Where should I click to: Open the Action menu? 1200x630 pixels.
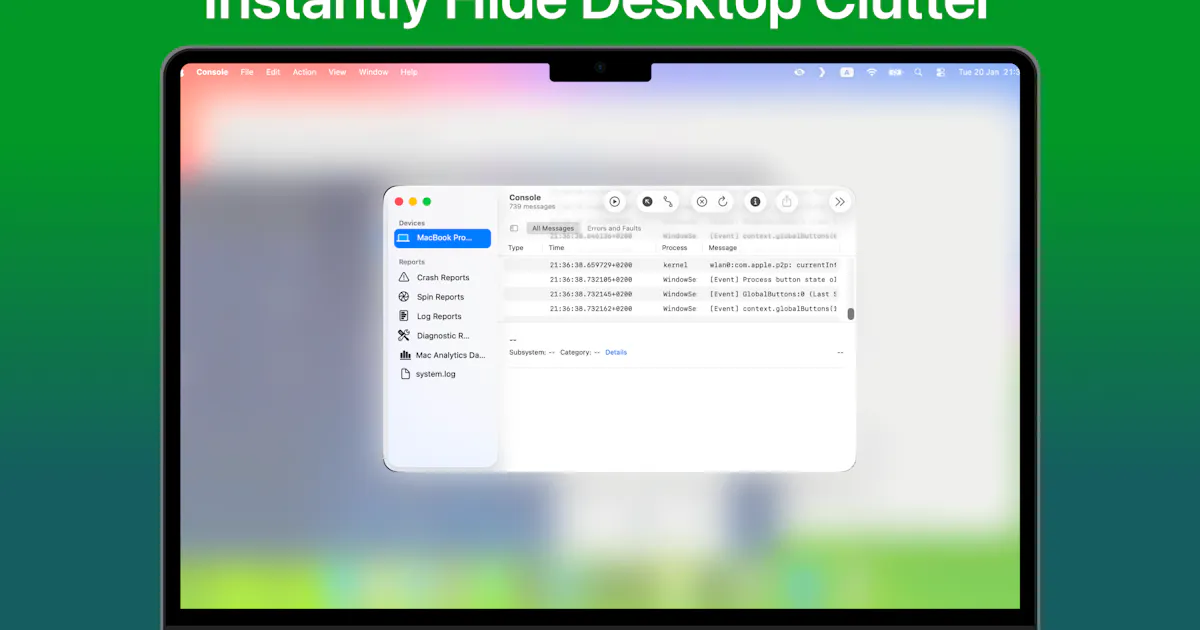305,72
